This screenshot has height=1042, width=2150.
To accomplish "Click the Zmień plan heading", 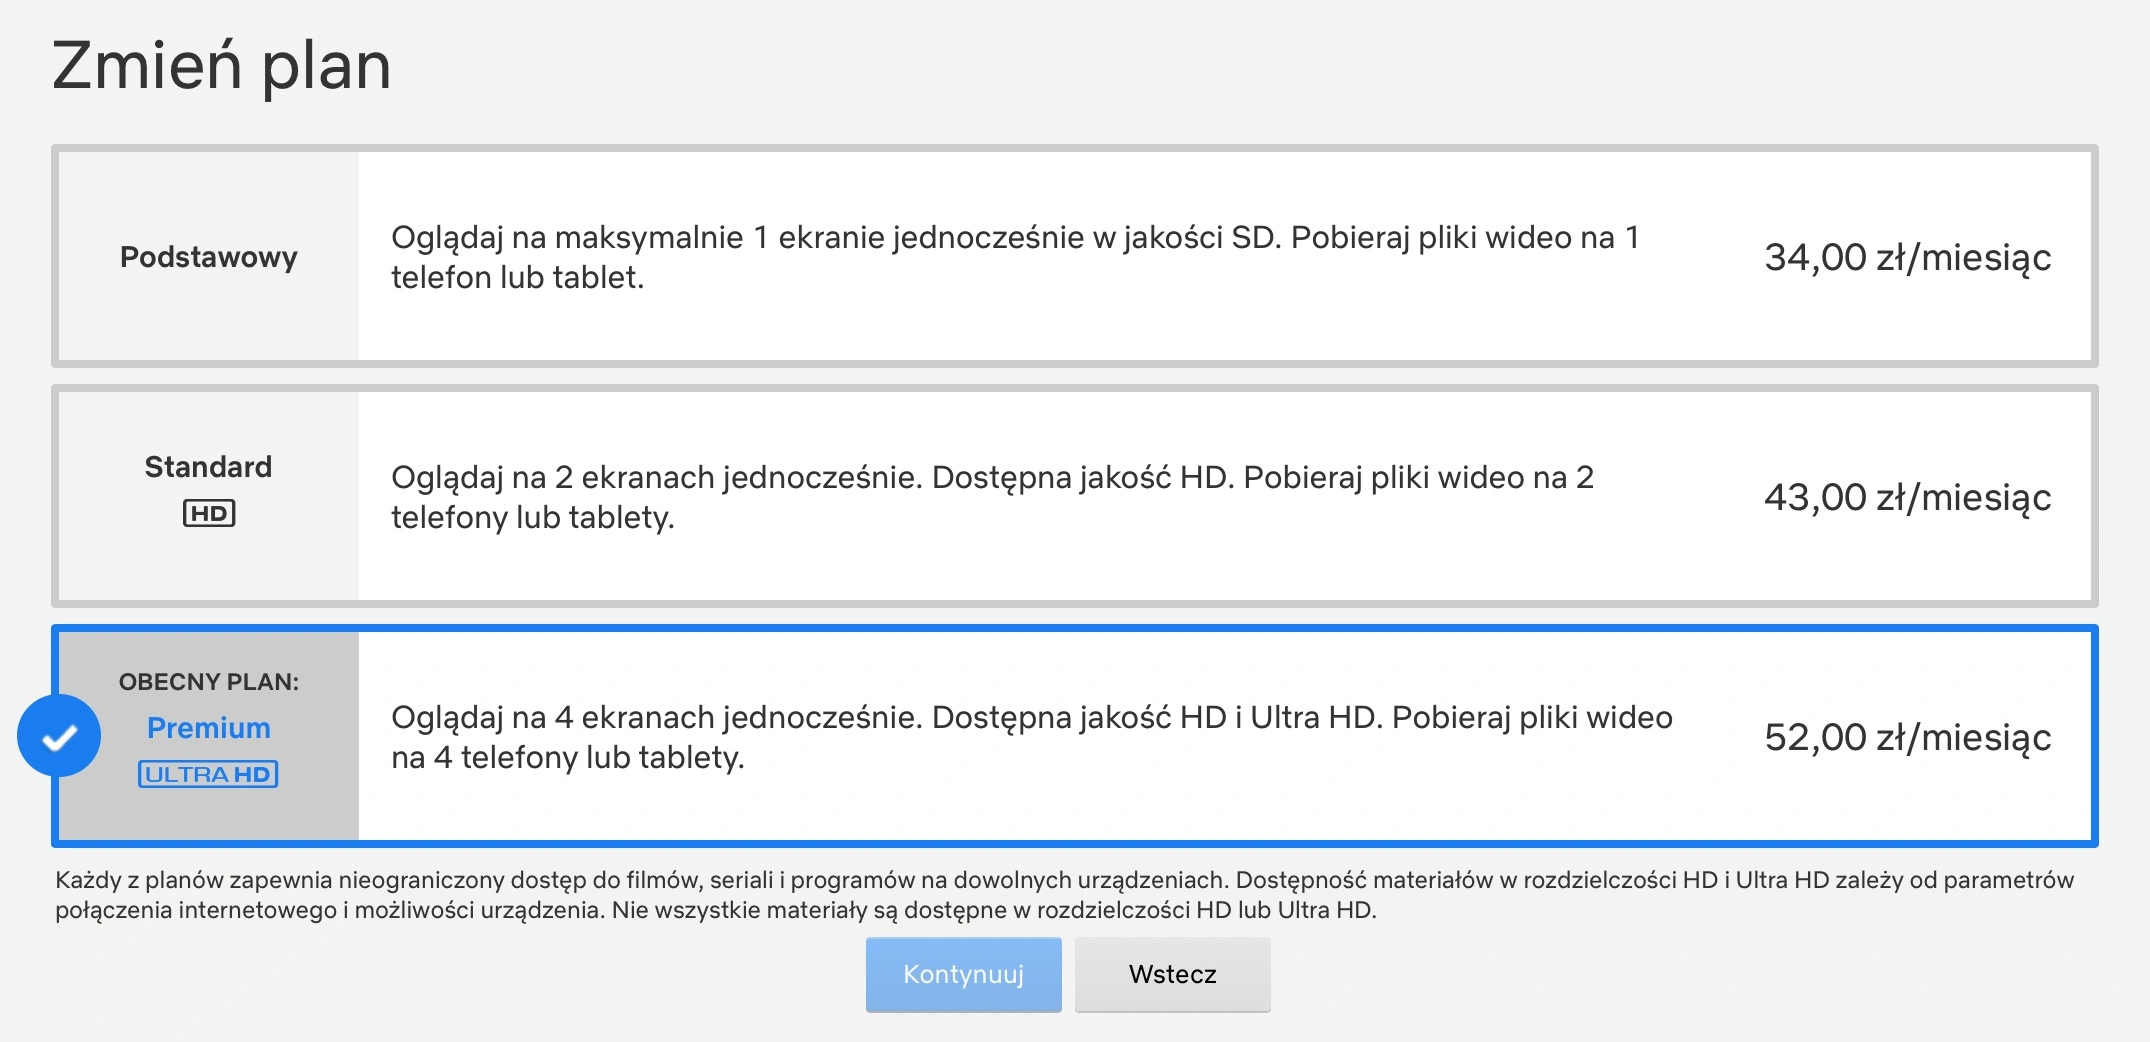I will (x=222, y=66).
